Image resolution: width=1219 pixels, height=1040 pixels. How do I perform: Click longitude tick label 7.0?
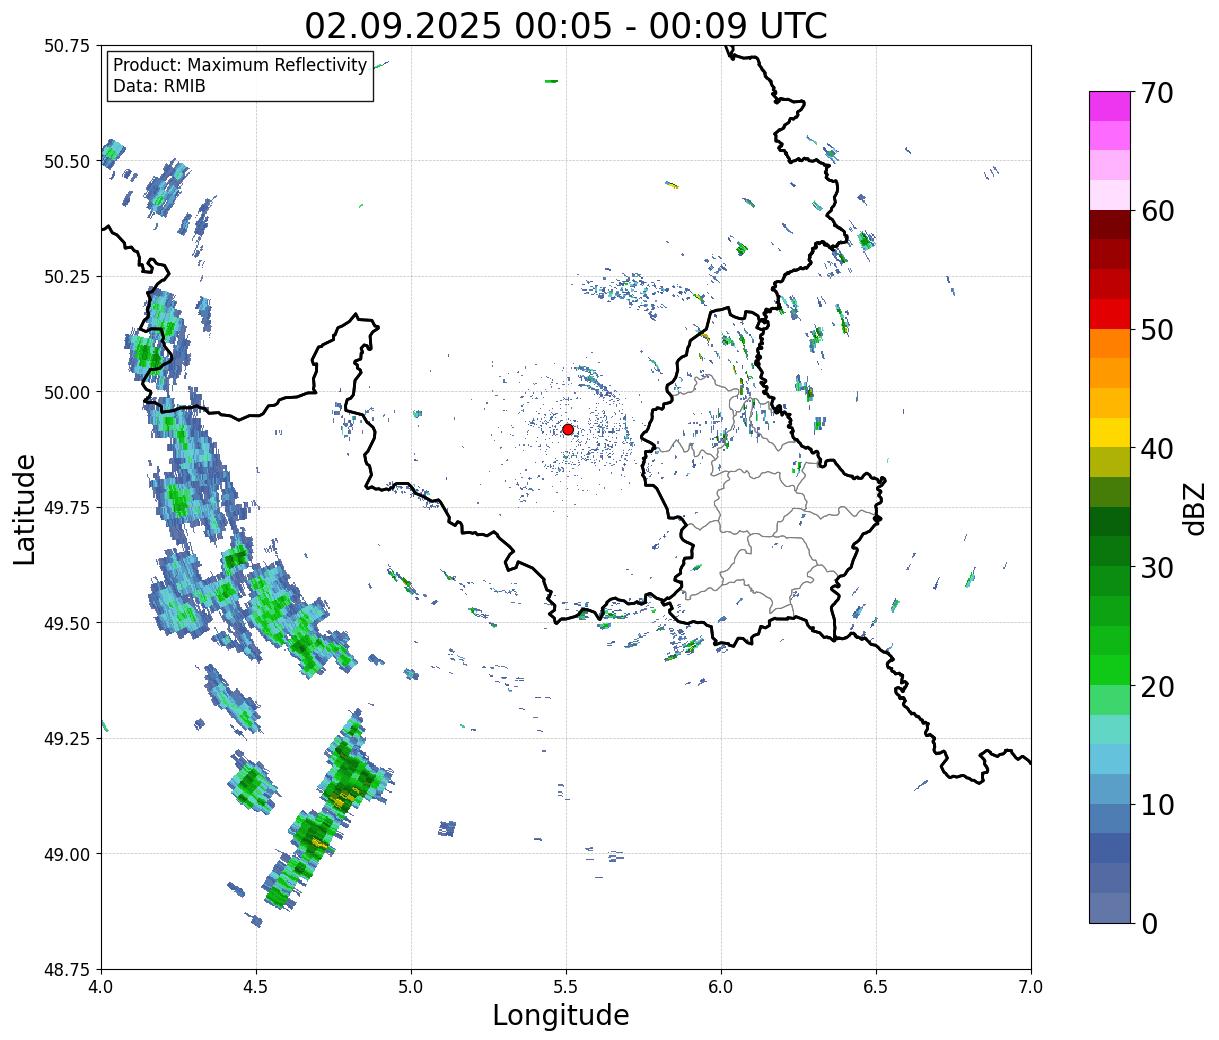coord(1031,987)
